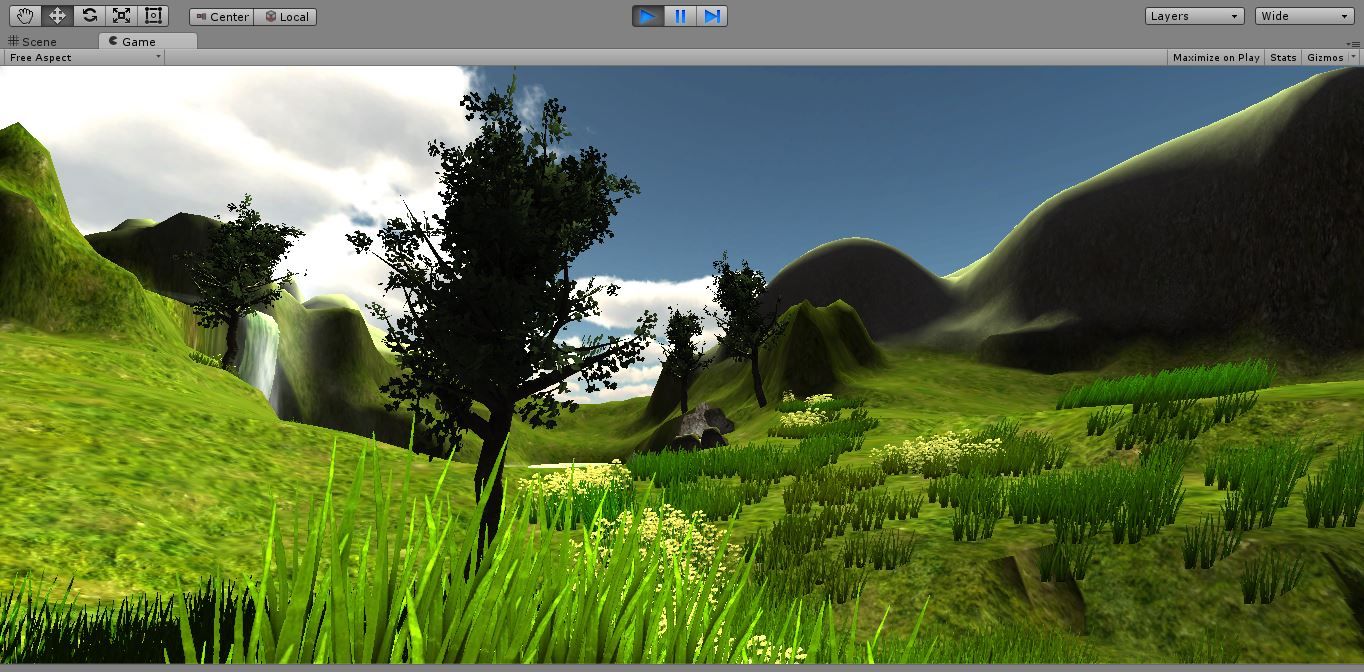This screenshot has height=672, width=1364.
Task: Expand the Gizmos dropdown arrow
Action: pyautogui.click(x=1354, y=58)
